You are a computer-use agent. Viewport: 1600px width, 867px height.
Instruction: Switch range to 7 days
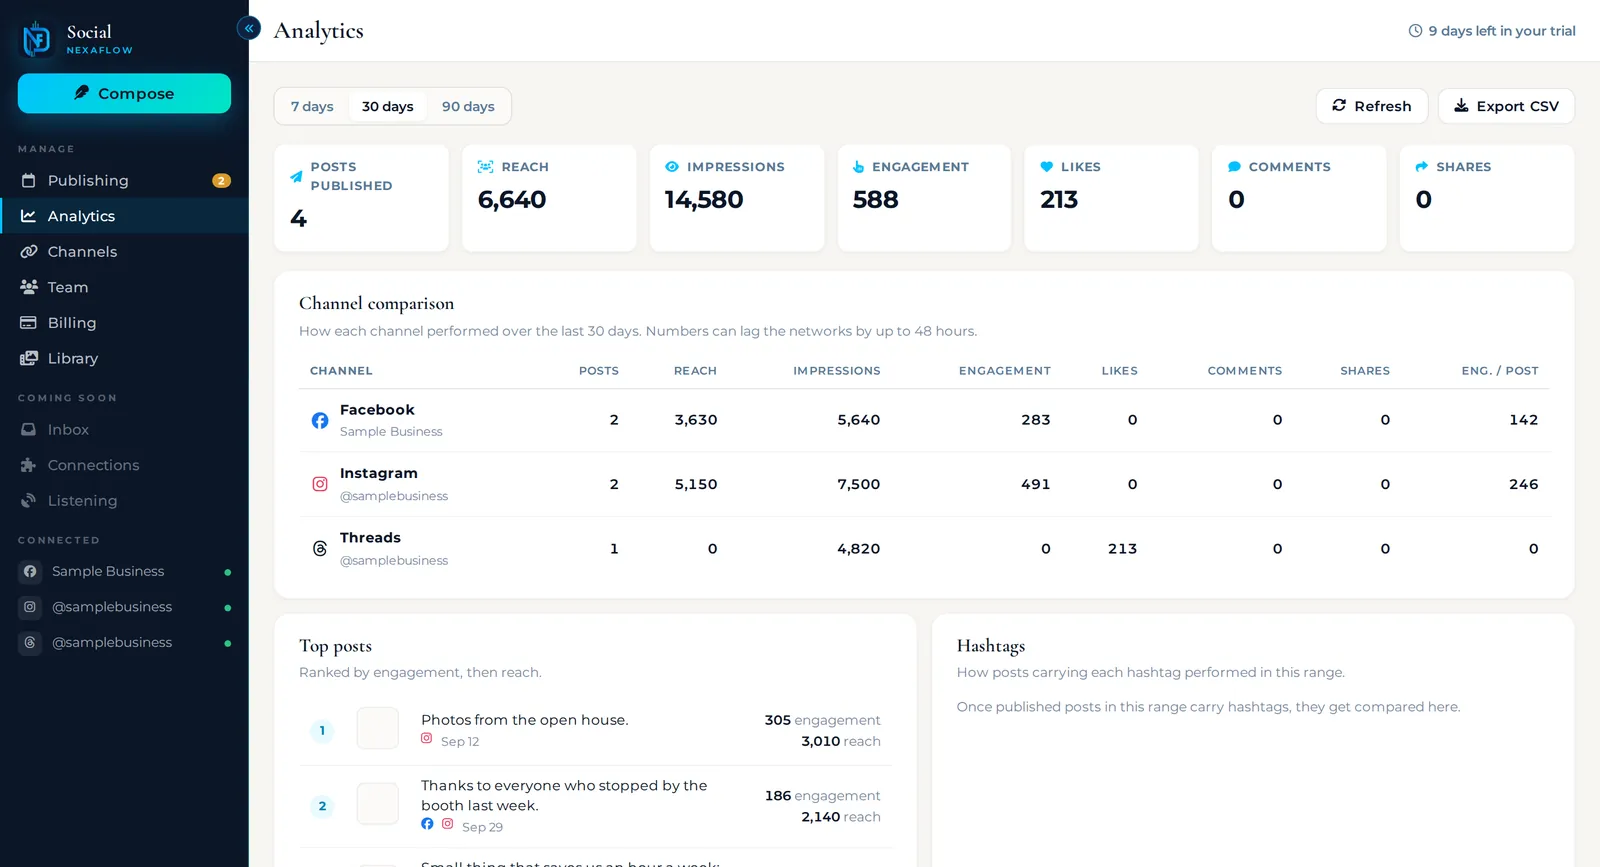pyautogui.click(x=312, y=106)
